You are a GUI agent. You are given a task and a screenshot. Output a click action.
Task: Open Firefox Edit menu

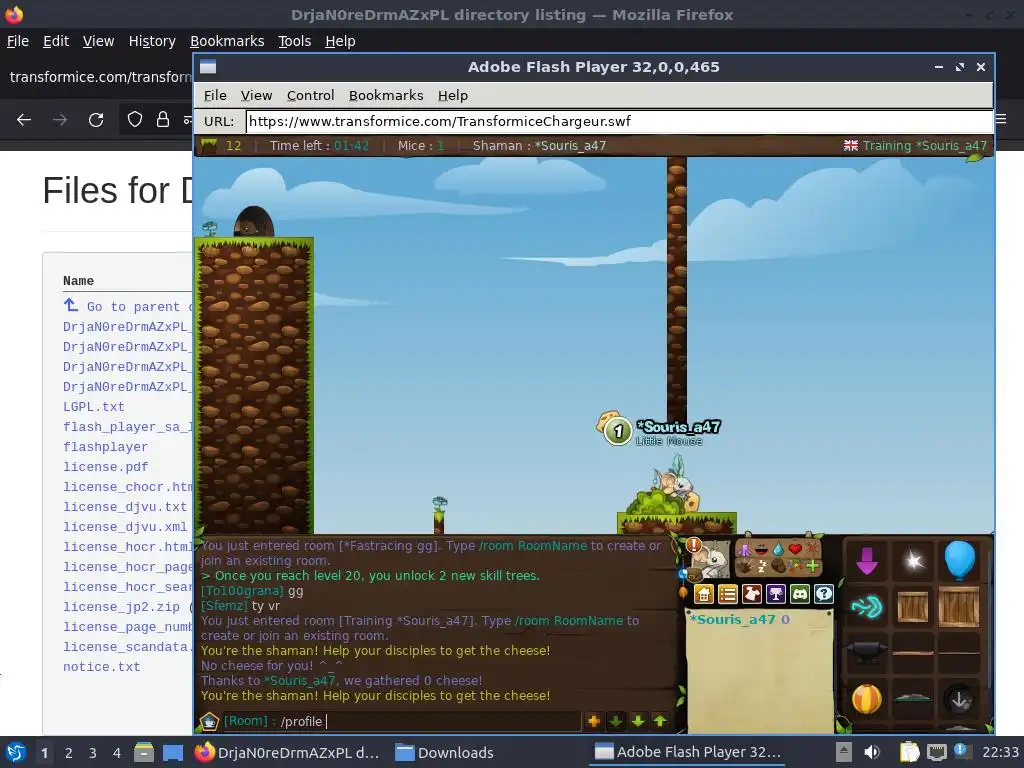pos(56,41)
